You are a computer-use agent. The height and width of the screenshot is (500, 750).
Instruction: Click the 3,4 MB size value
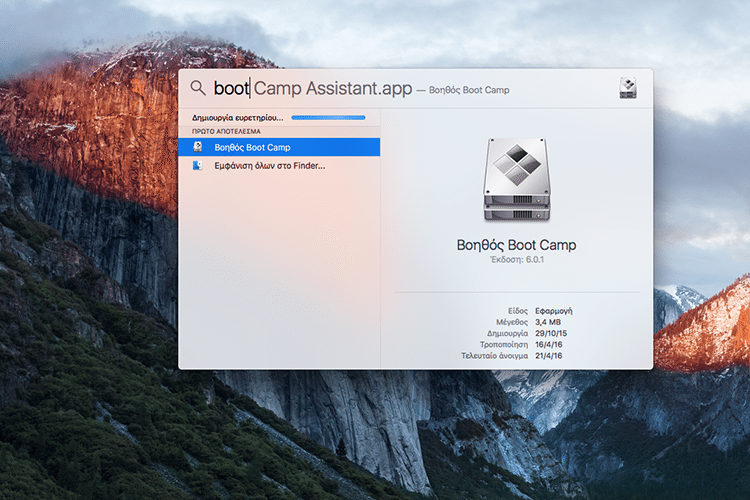[x=548, y=322]
